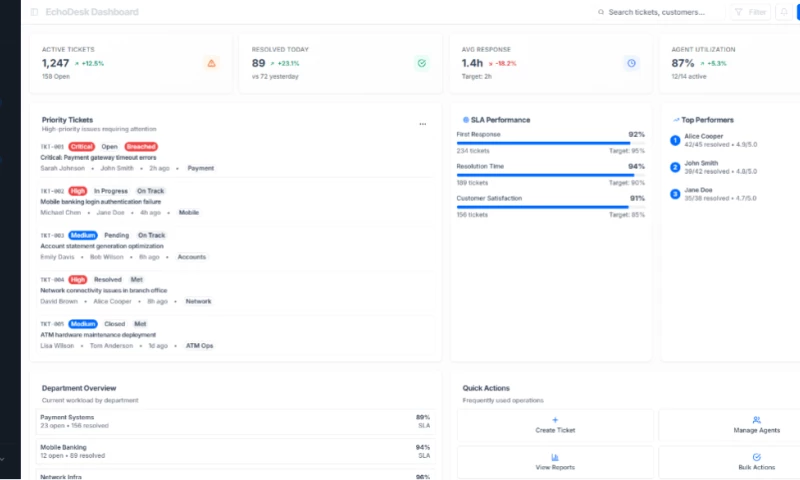
Task: Click the bar chart icon above View Reports
Action: click(x=555, y=457)
